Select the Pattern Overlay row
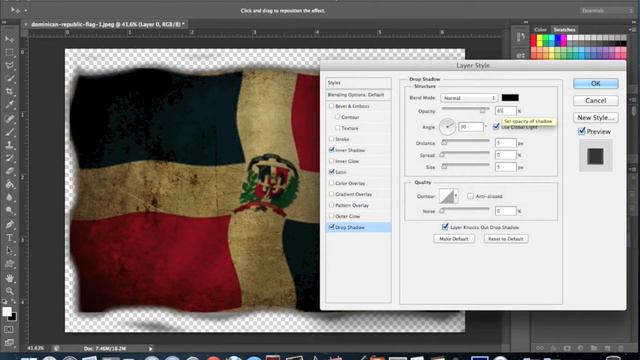 coord(358,205)
